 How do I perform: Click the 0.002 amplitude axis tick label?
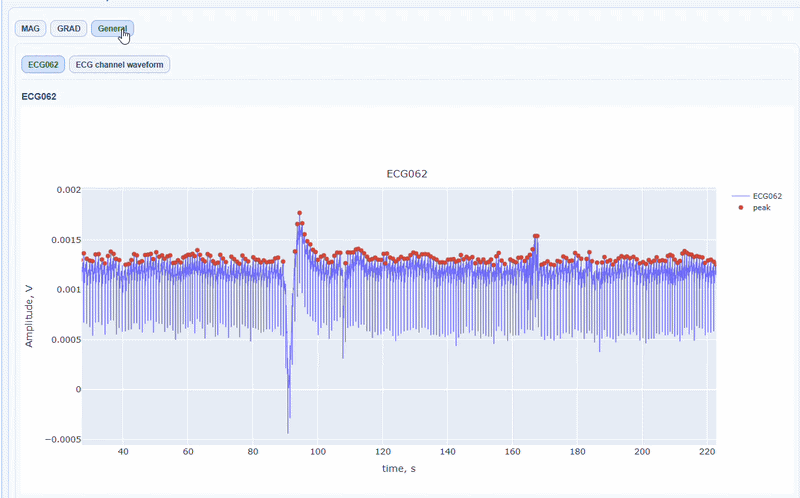pos(65,190)
